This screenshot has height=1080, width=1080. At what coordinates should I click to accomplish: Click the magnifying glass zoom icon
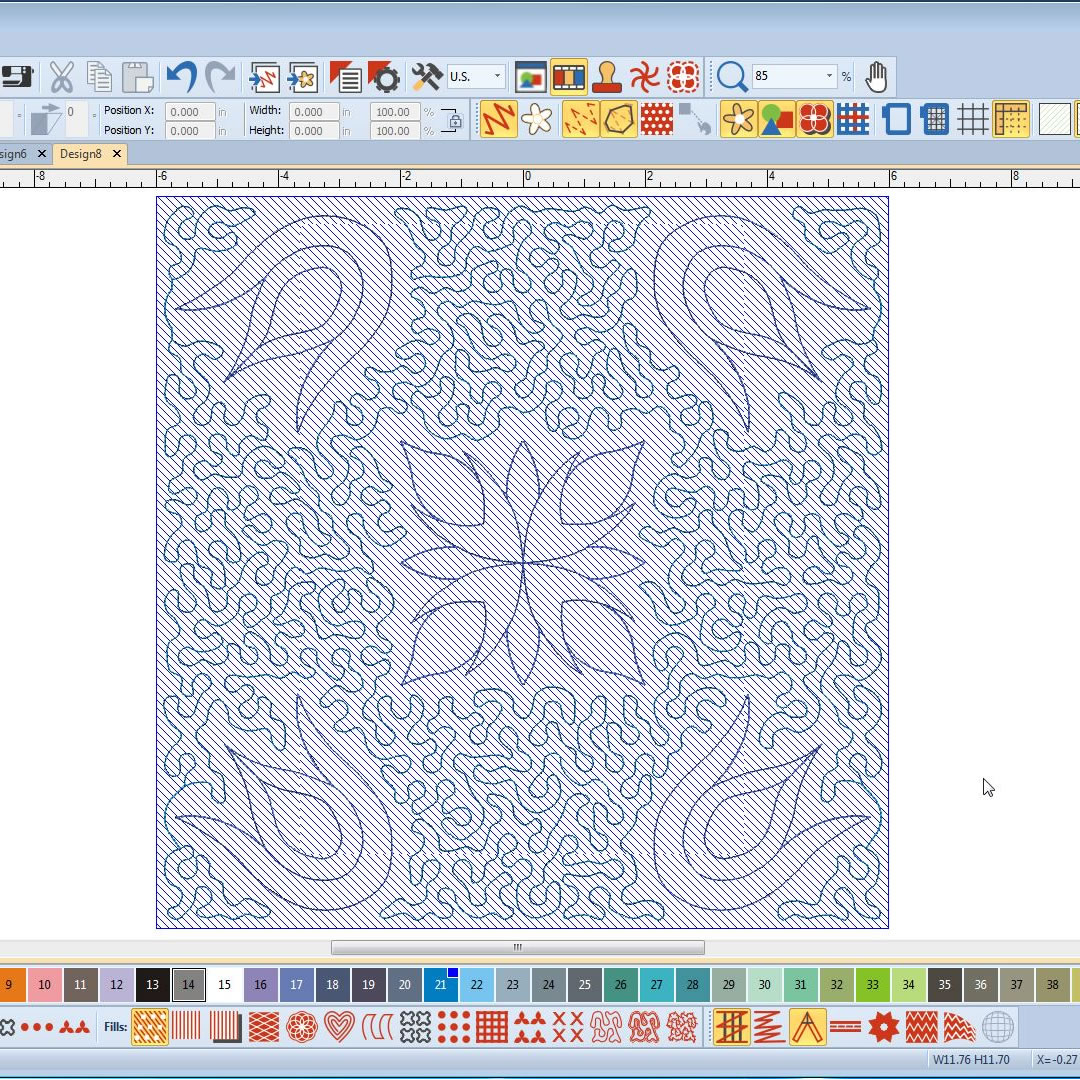732,77
